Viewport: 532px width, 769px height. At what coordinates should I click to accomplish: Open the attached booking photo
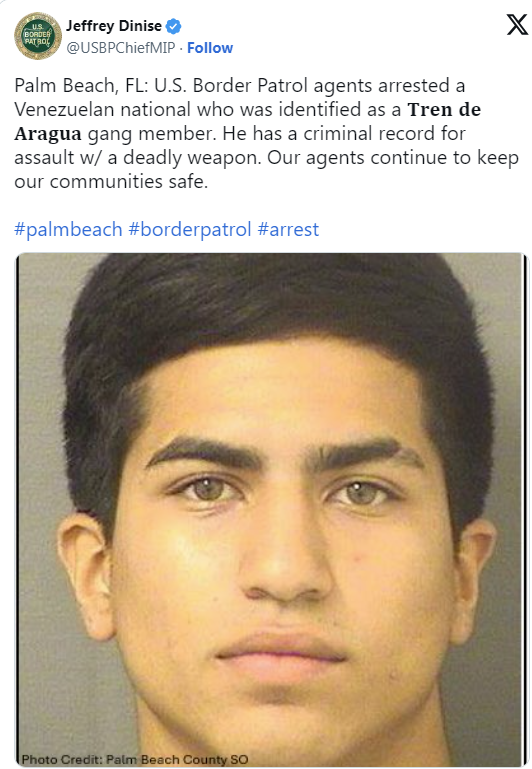pyautogui.click(x=270, y=510)
